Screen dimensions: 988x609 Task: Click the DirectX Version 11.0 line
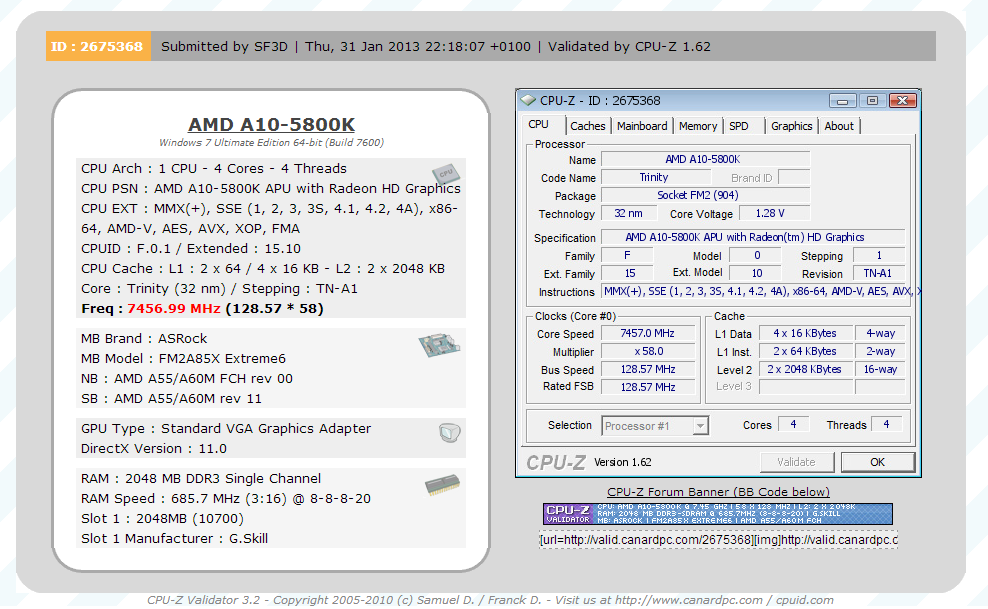154,448
